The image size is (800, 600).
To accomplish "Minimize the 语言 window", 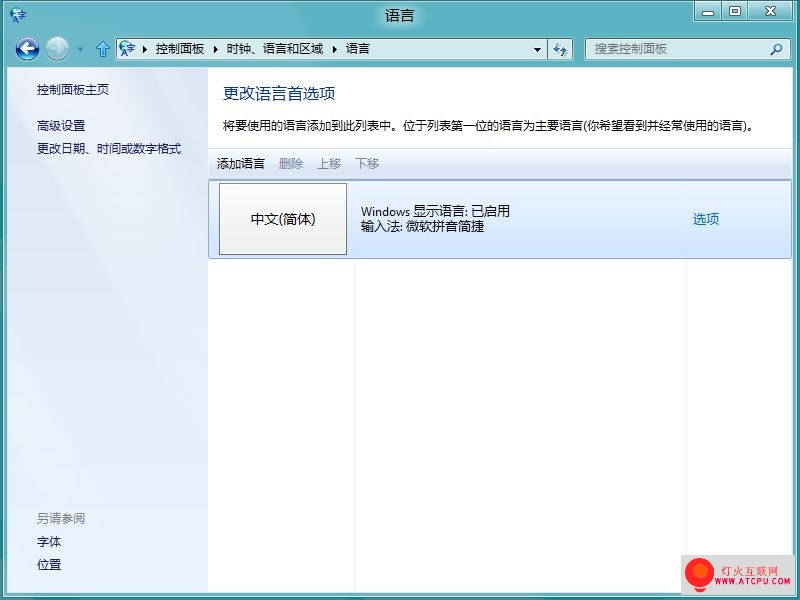I will 708,12.
